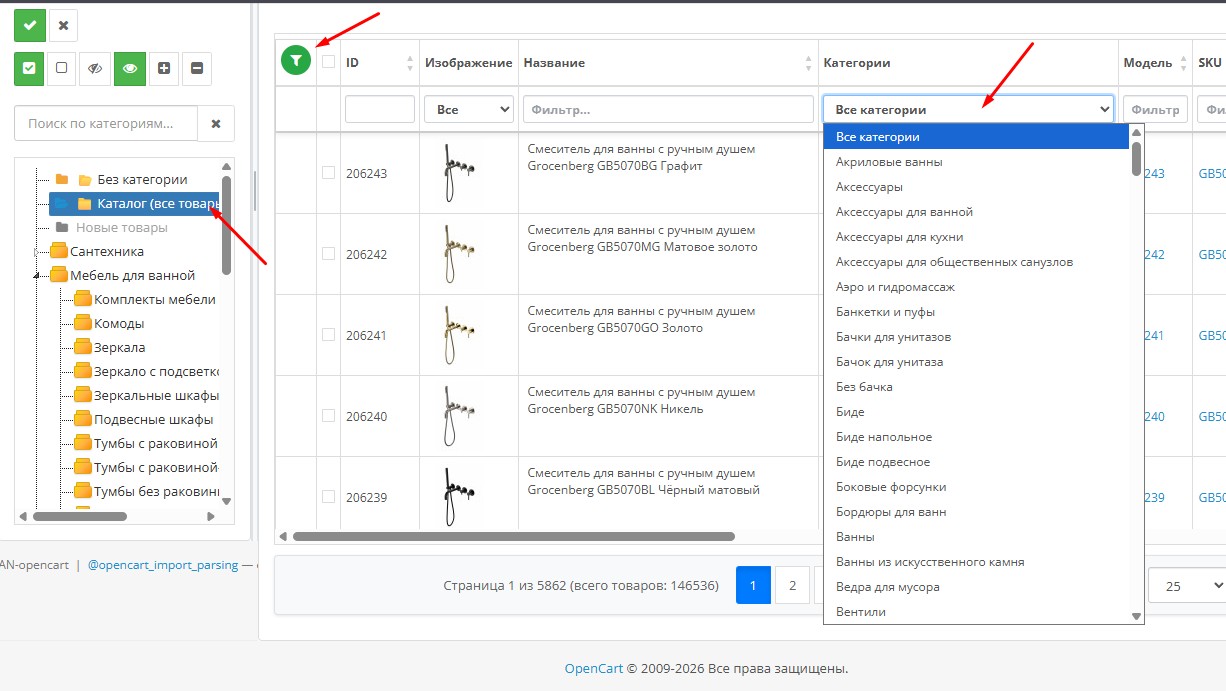Click the green eye show icon

[130, 68]
